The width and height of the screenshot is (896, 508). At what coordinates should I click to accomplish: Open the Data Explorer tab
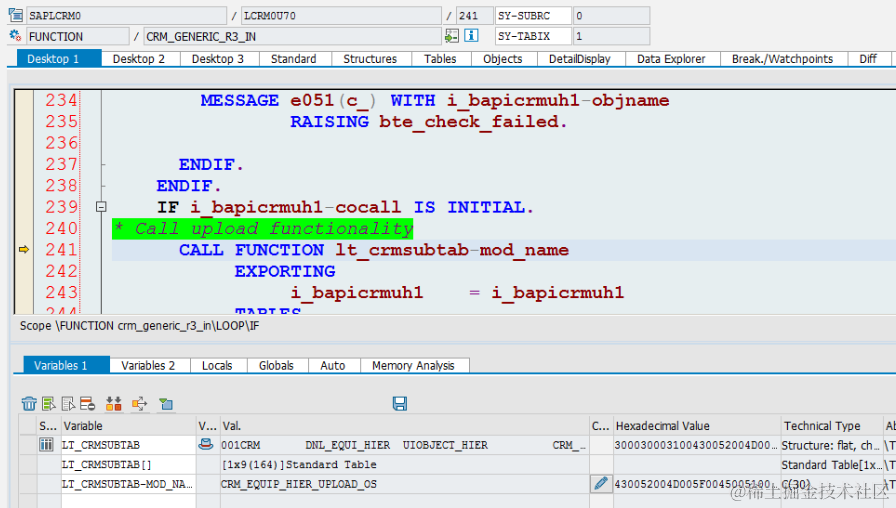(671, 59)
